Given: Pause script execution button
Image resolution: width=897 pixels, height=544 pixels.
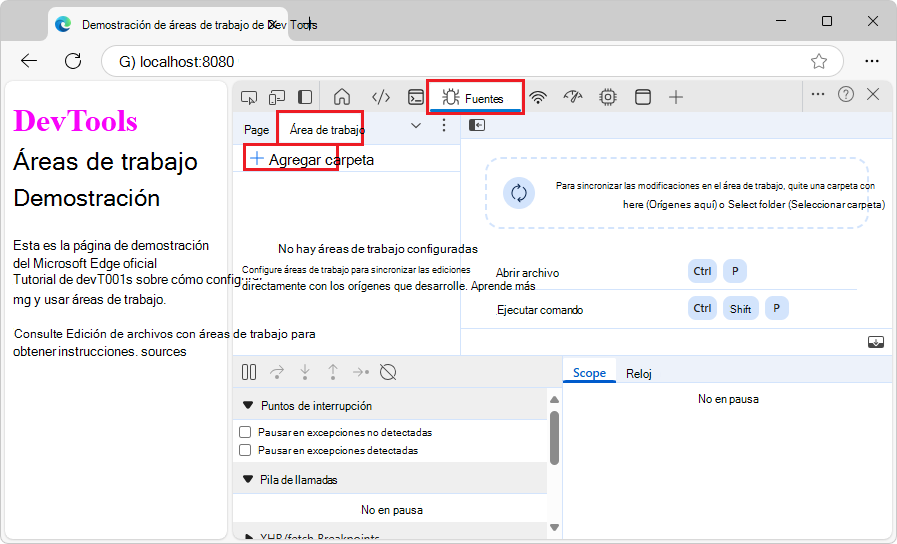Looking at the screenshot, I should click(x=249, y=372).
